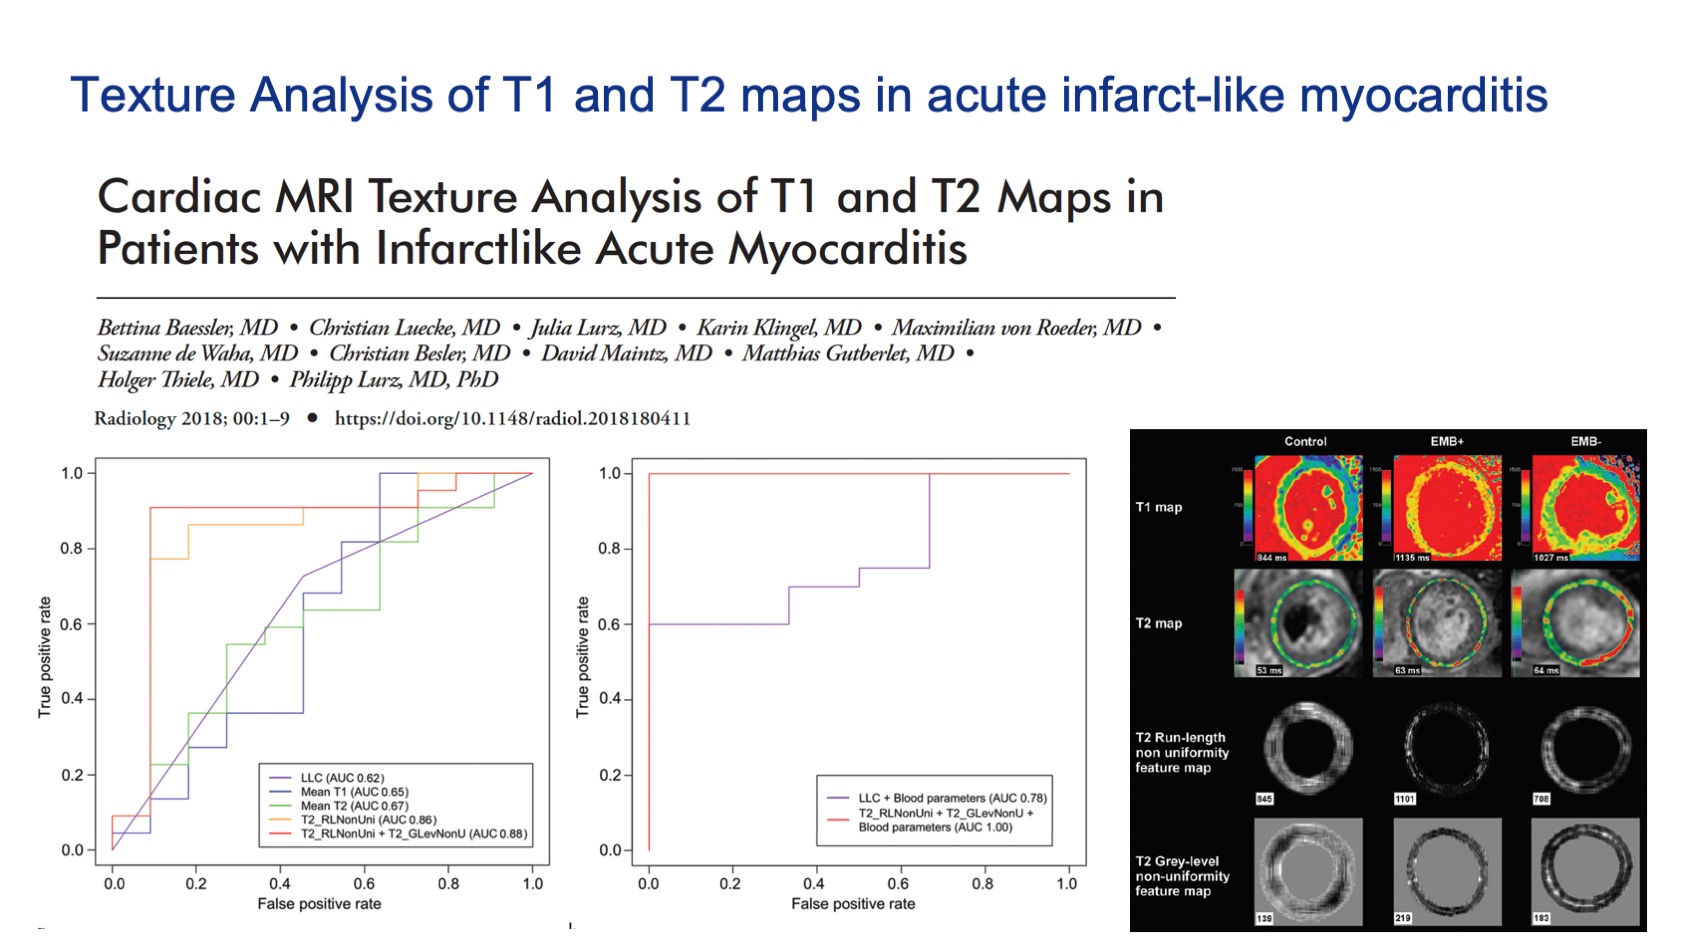Viewport: 1687px width, 949px height.
Task: Click 'LLC + Blood parameters (AUC 0.78)' legend entry
Action: (952, 798)
